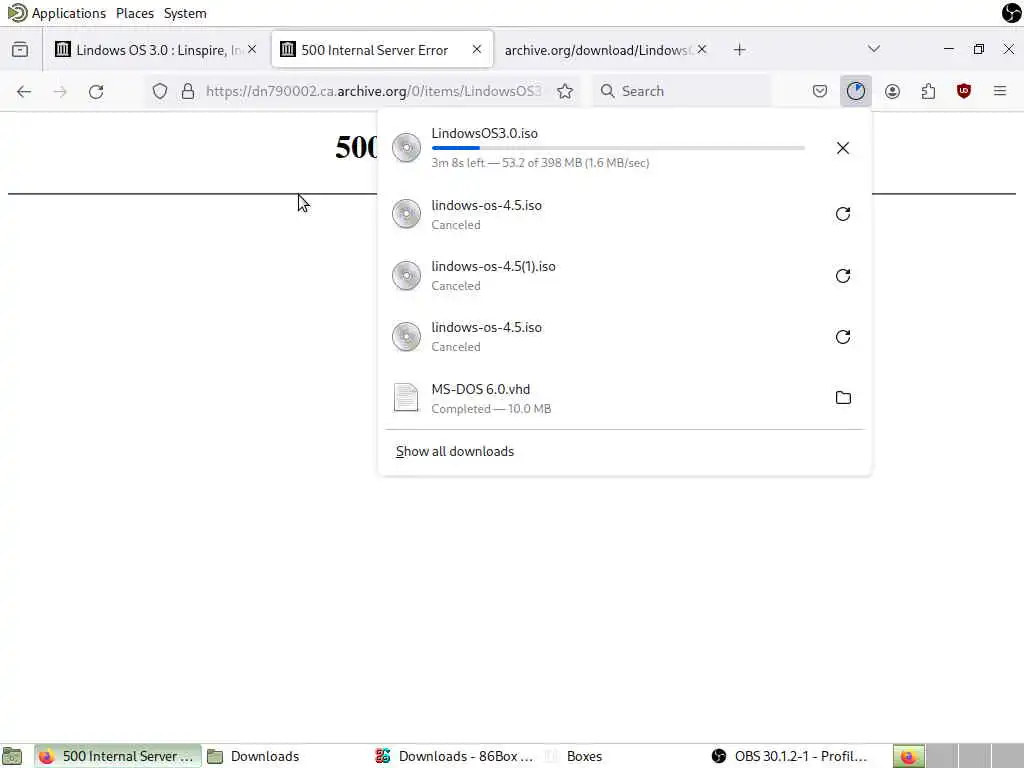Click the show desktop icon in the taskbar

tap(12, 756)
